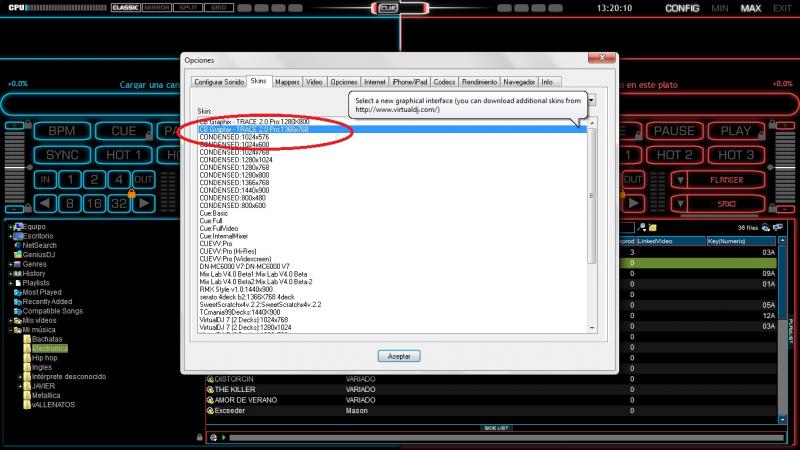Image resolution: width=800 pixels, height=450 pixels.
Task: Expand the Genres tree node
Action: point(11,265)
